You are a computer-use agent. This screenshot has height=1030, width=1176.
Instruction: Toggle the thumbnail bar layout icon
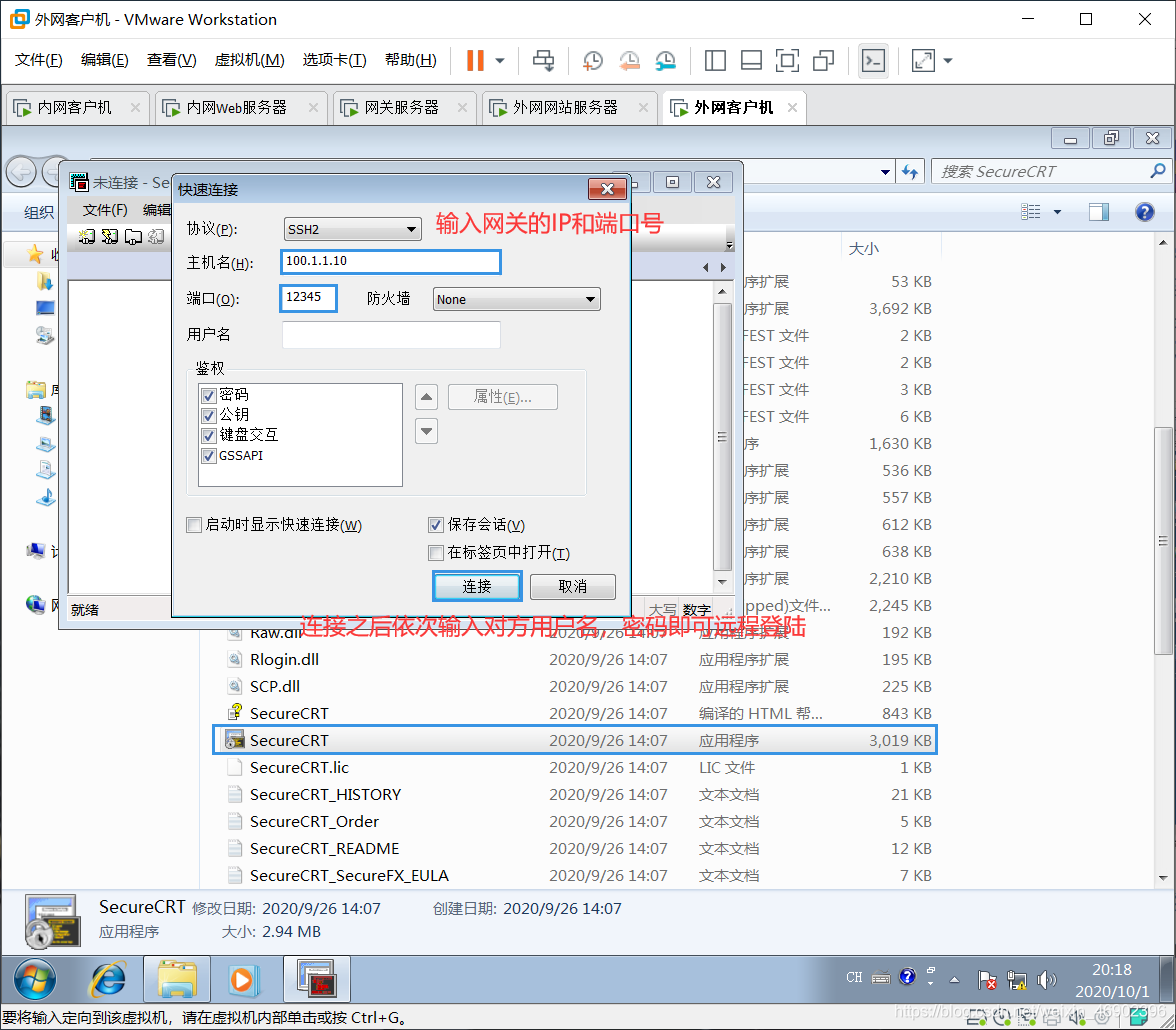coord(752,61)
